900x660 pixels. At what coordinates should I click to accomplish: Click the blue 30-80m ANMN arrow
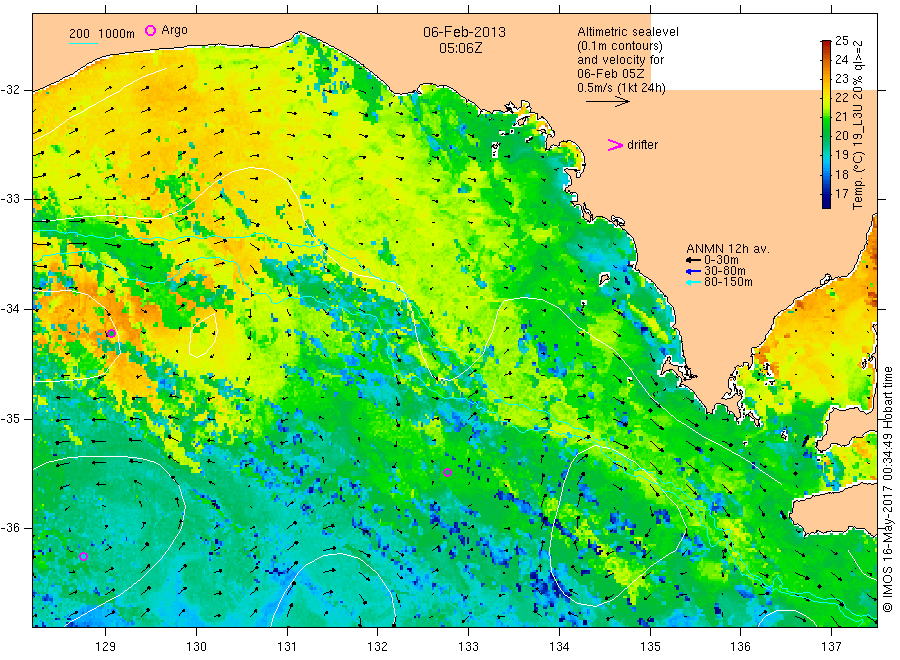[693, 271]
